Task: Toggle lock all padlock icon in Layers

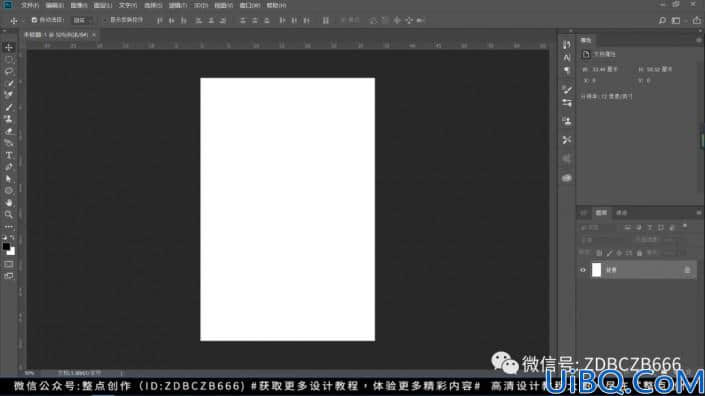Action: 639,254
